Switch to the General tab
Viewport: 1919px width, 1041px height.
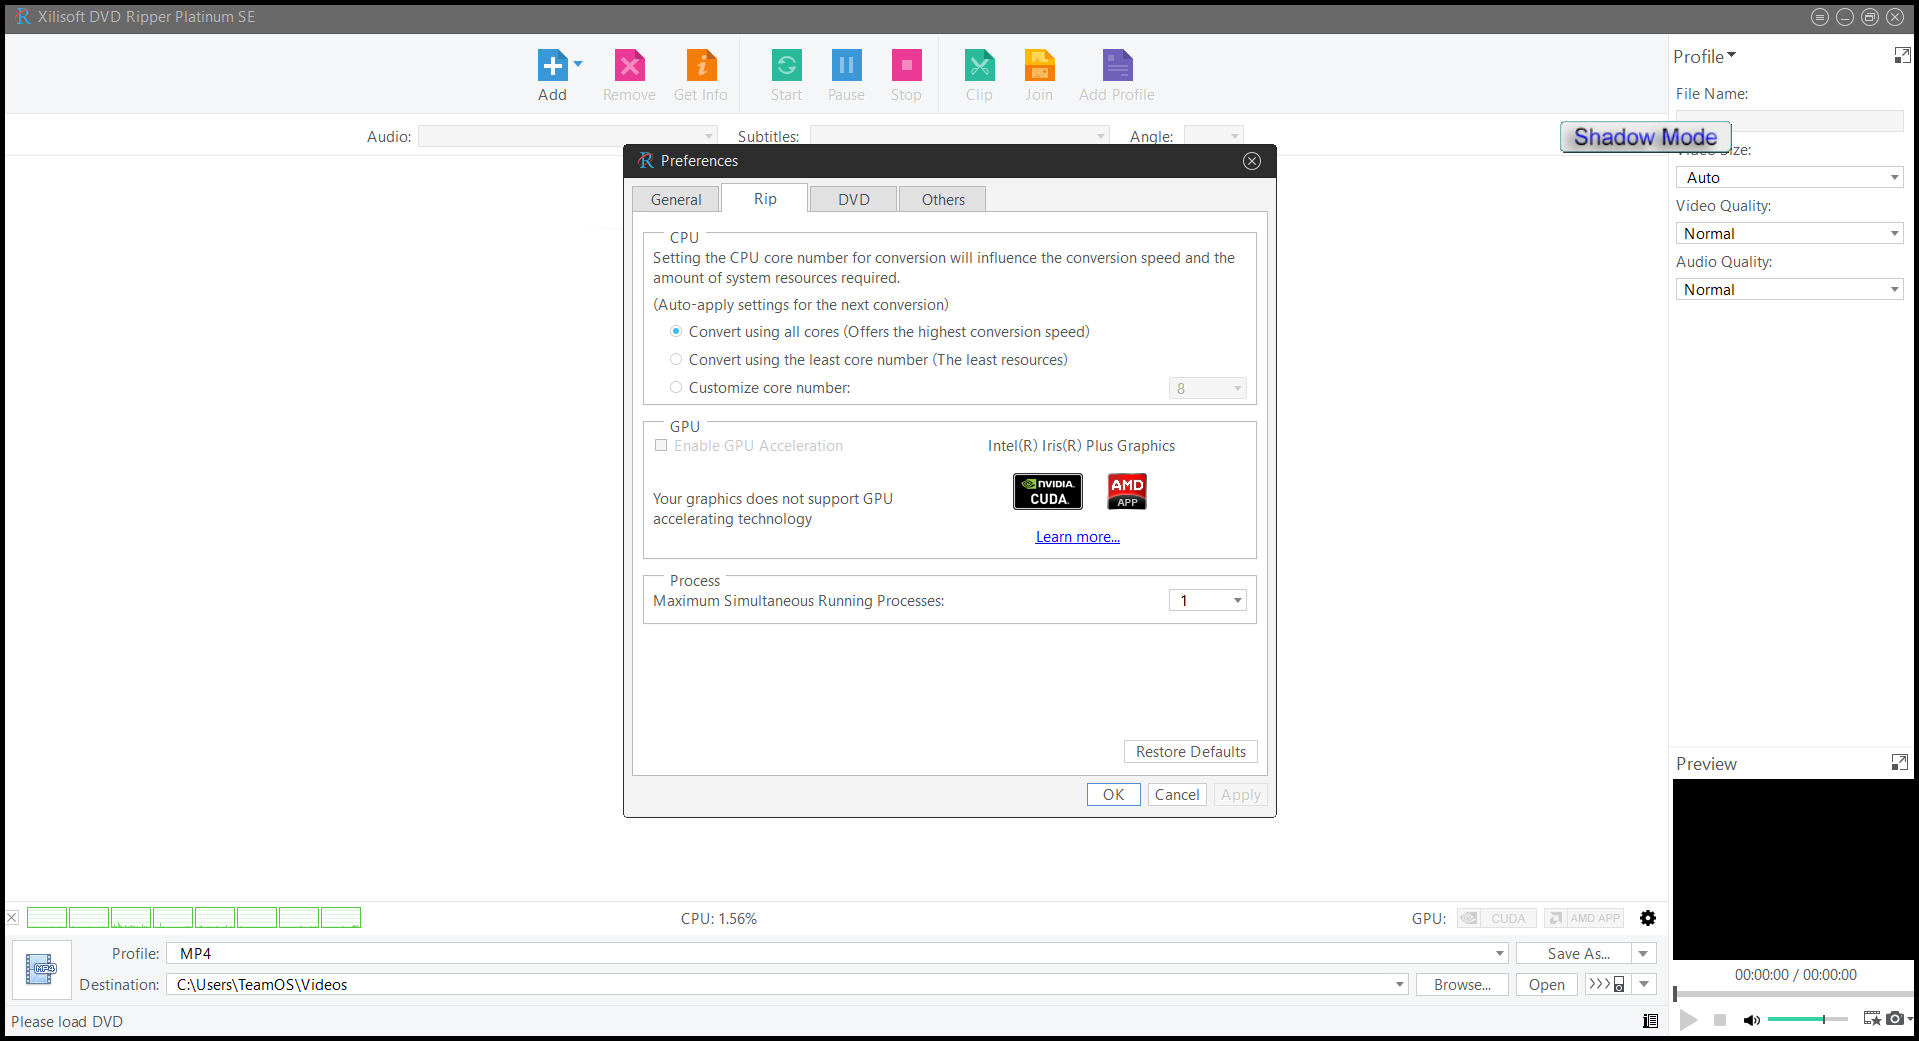point(676,199)
